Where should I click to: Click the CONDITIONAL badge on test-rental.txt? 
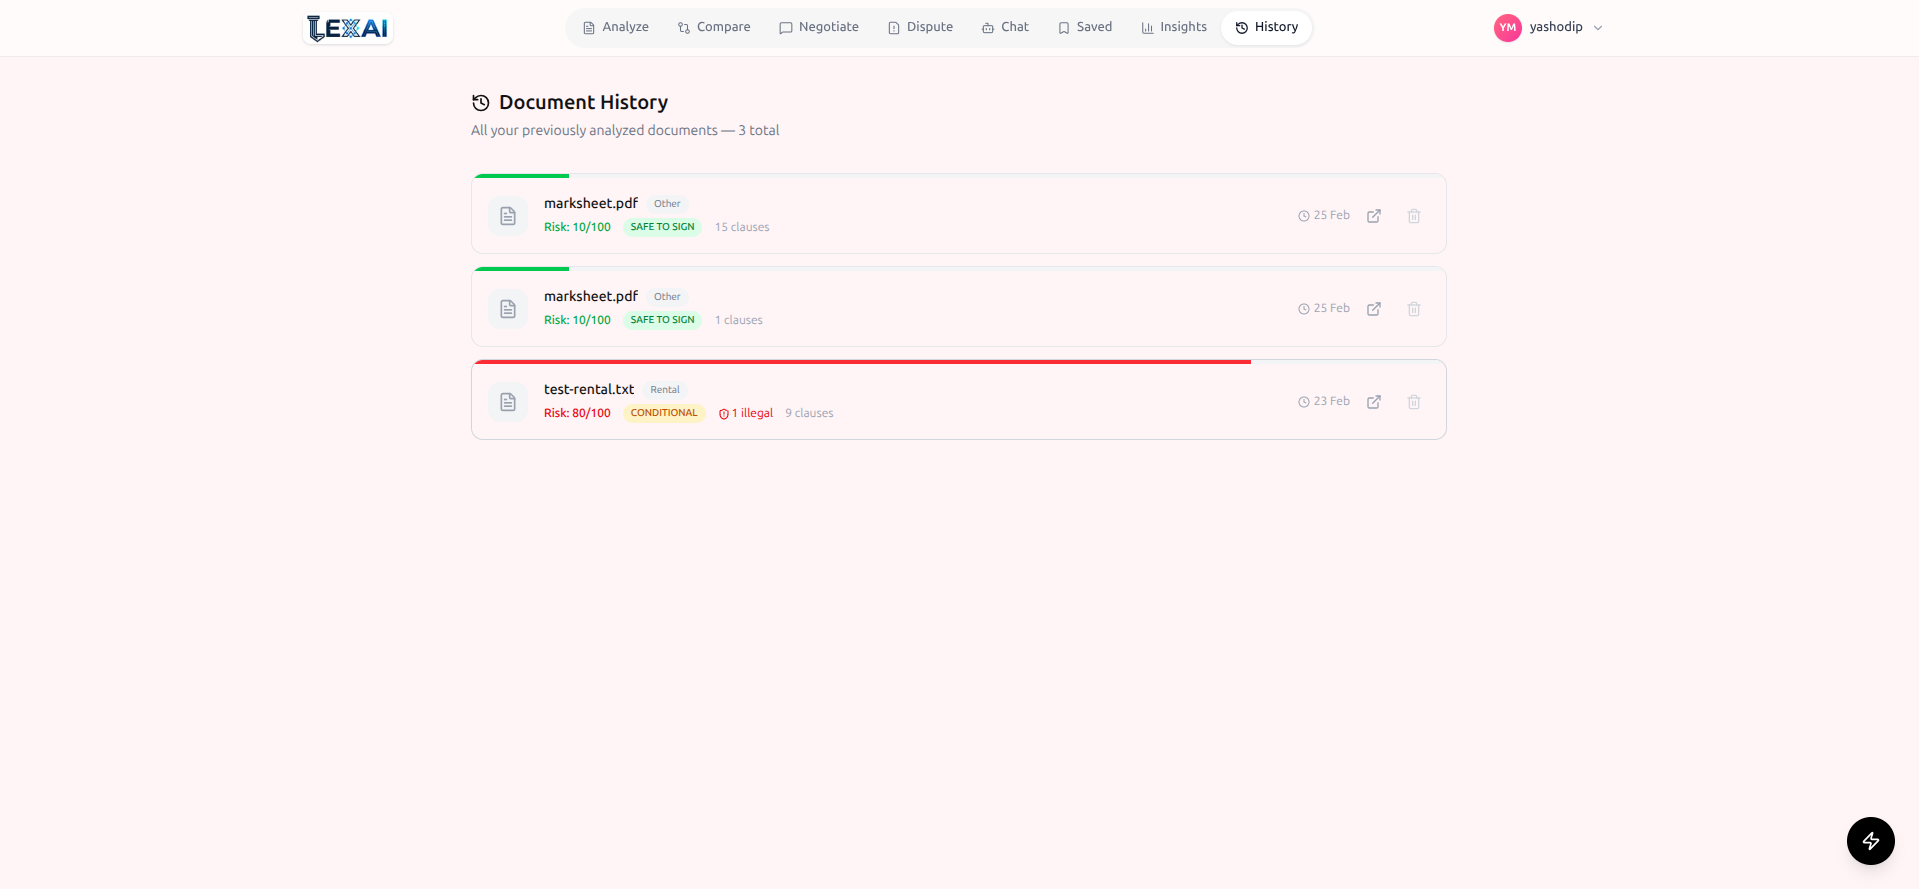click(x=664, y=413)
